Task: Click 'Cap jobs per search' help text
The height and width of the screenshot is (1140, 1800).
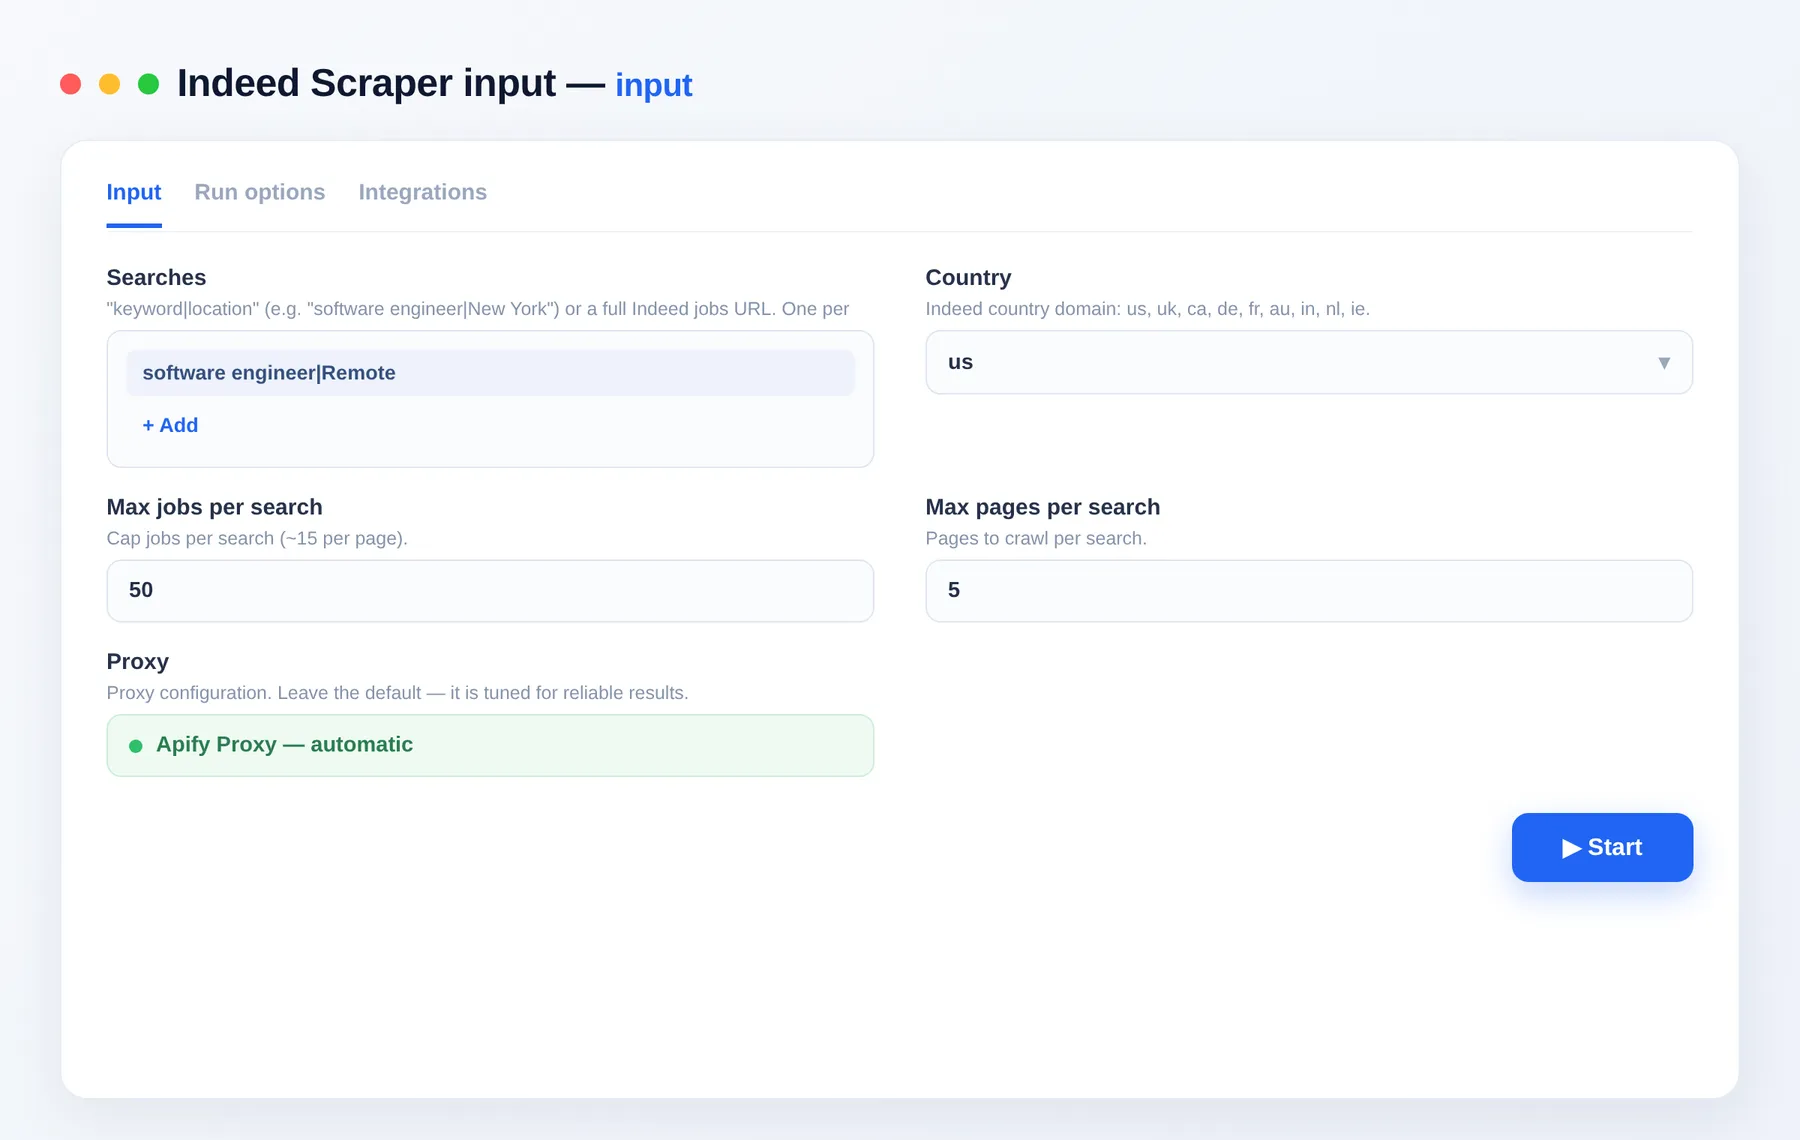Action: 257,538
